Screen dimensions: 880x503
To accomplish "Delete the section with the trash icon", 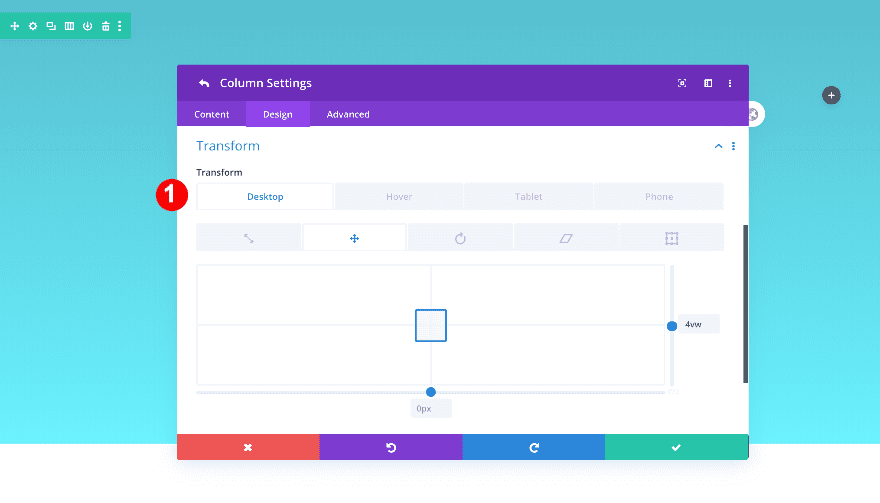I will point(106,26).
